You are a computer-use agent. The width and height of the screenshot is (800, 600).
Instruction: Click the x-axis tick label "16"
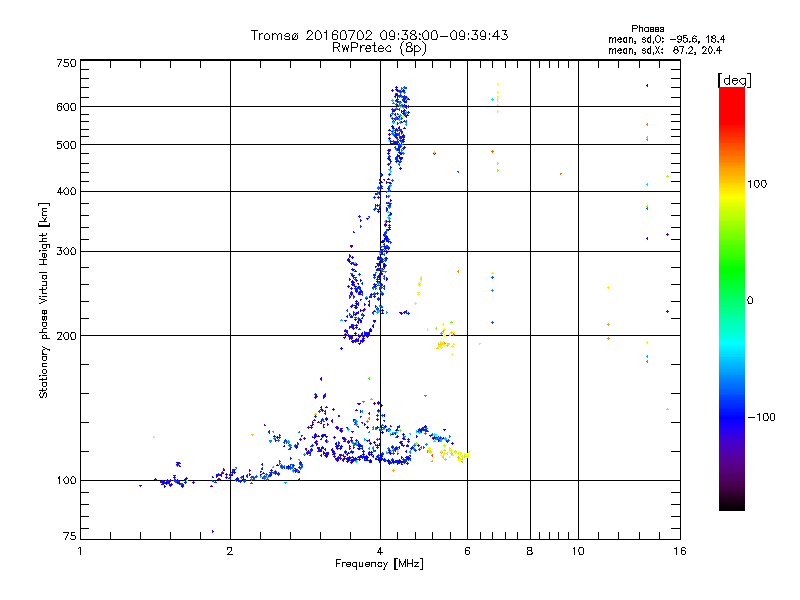(680, 551)
